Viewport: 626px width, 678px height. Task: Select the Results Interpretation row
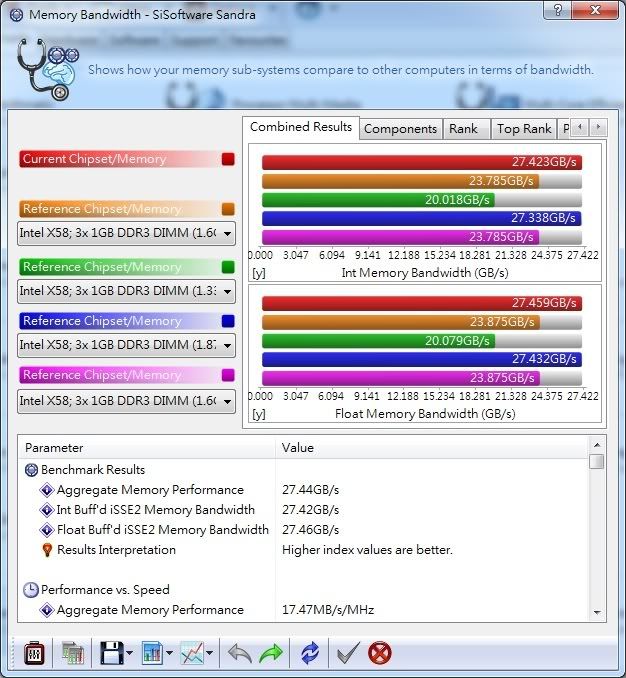click(303, 550)
